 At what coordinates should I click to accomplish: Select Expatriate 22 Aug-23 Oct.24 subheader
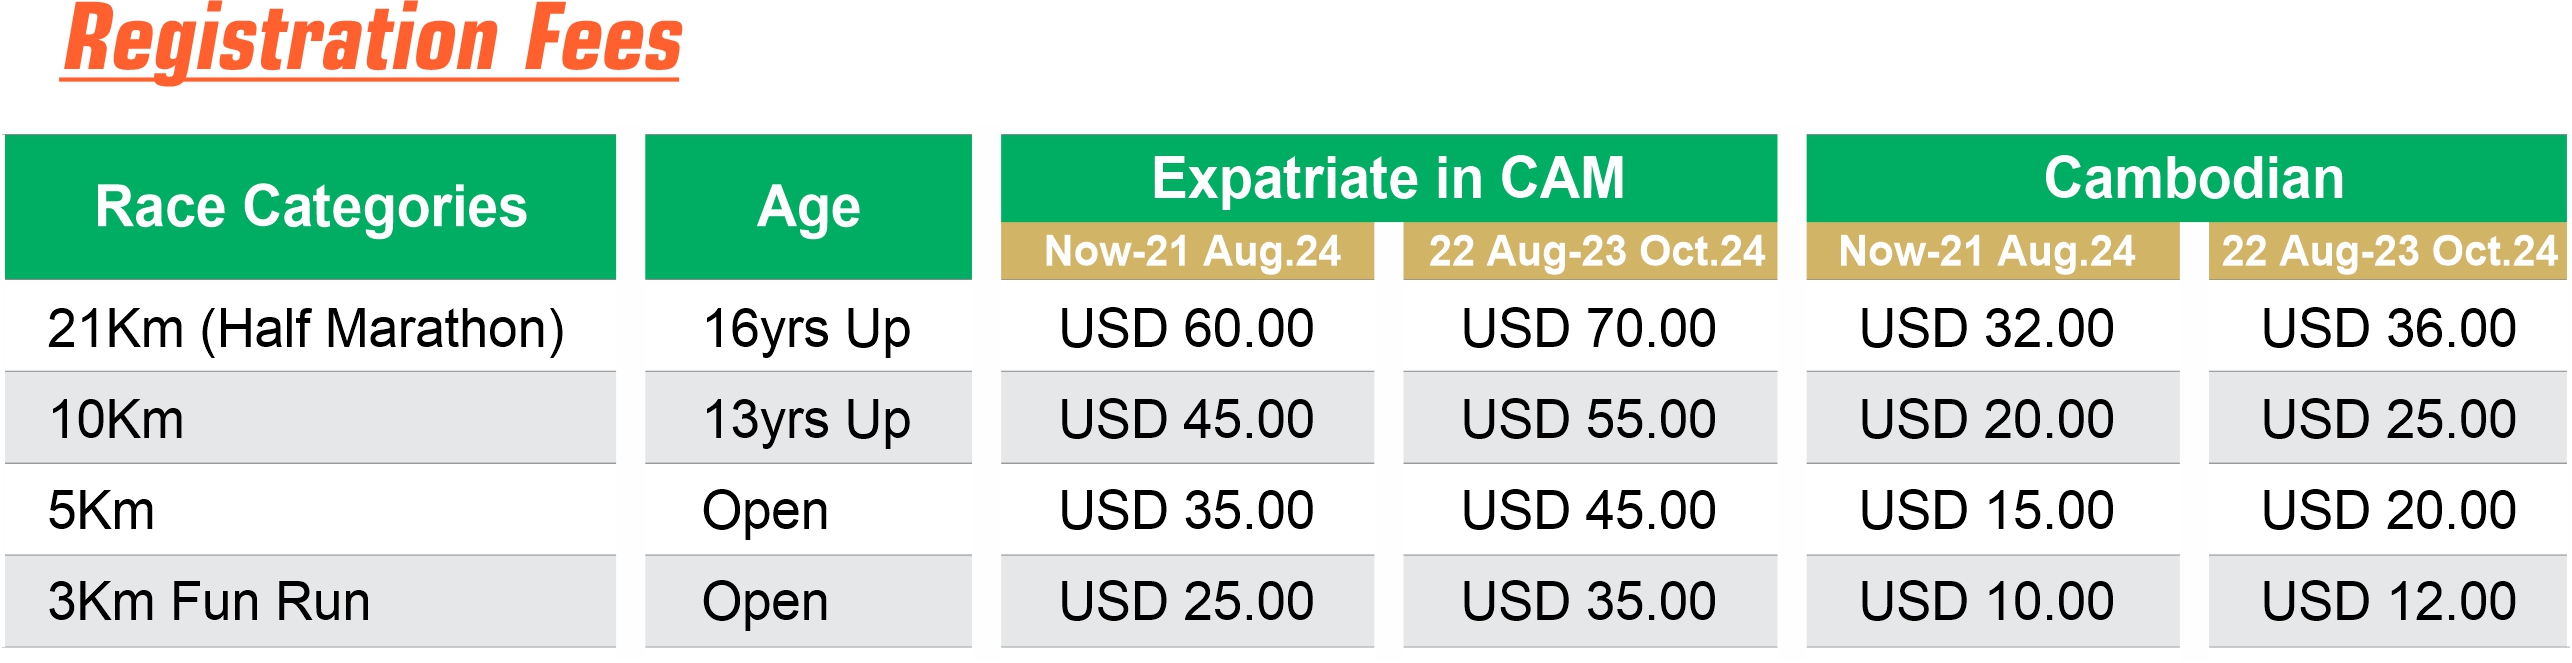point(1590,251)
